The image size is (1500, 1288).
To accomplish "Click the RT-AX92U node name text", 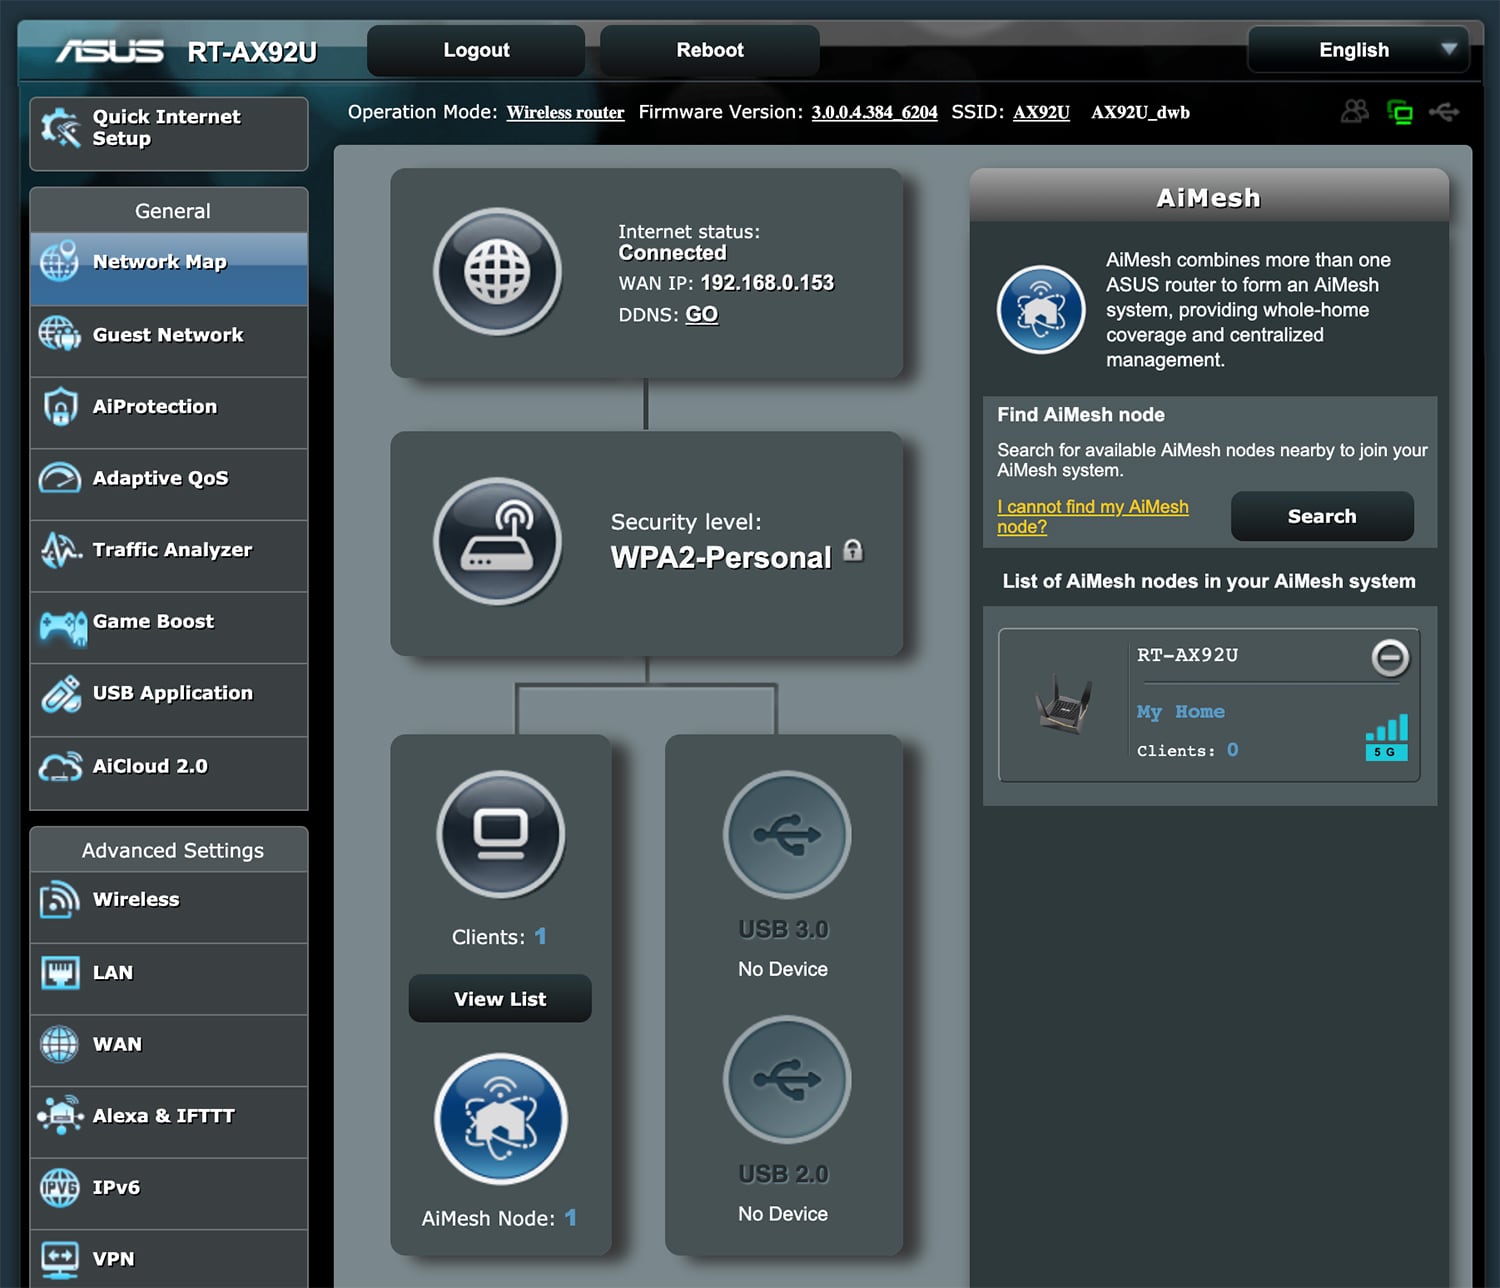I will [x=1187, y=655].
